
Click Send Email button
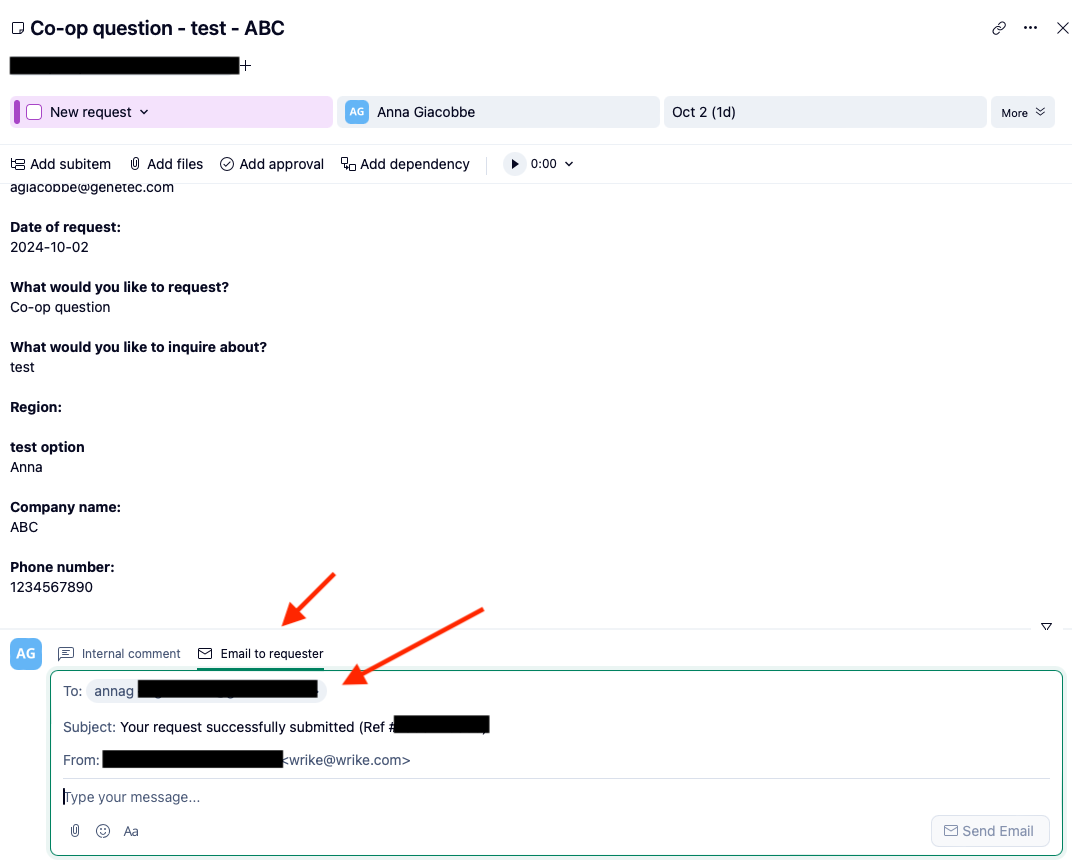pyautogui.click(x=990, y=831)
